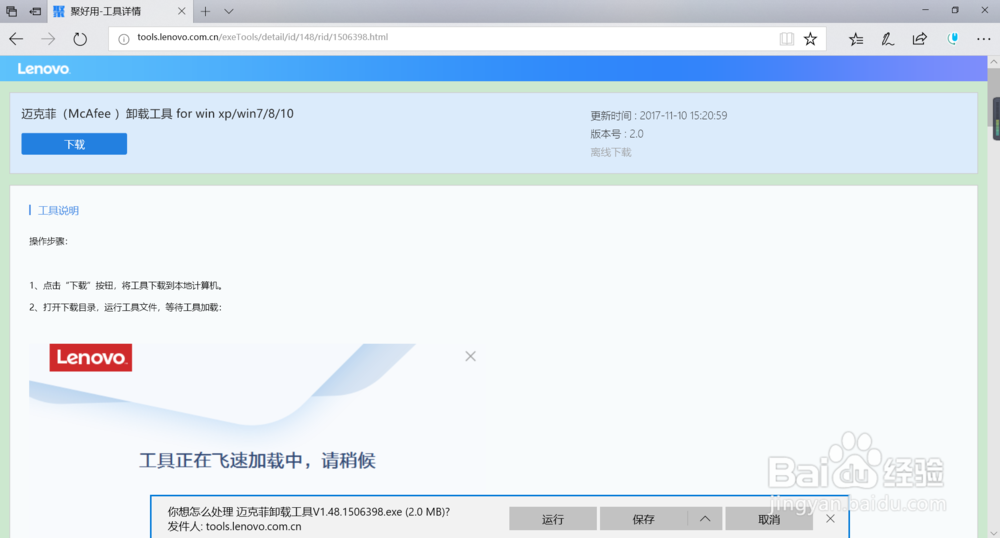Click 取消 in download prompt

point(769,520)
